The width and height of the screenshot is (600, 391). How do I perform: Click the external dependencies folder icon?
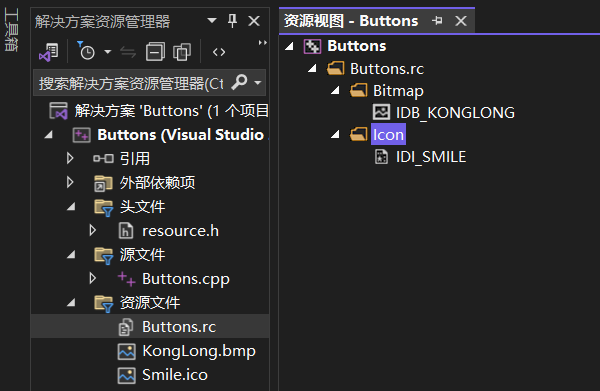coord(103,183)
